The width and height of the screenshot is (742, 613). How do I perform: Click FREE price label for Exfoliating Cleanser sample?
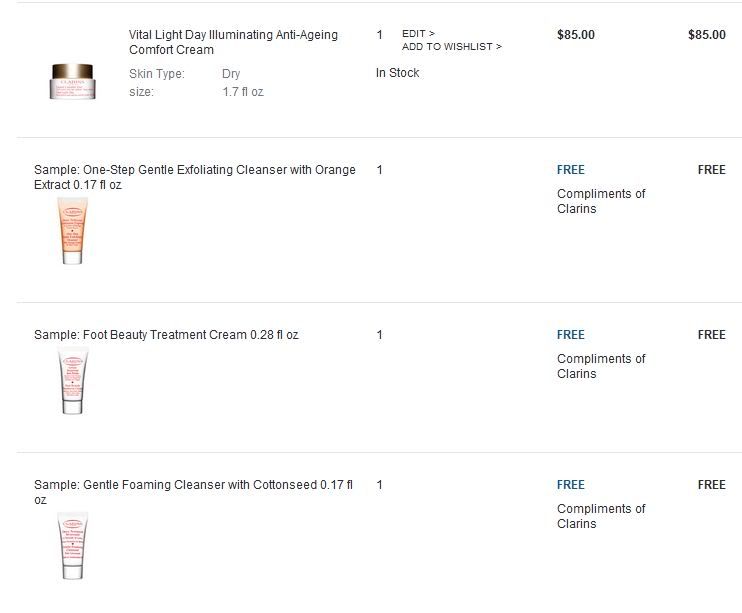click(x=571, y=170)
